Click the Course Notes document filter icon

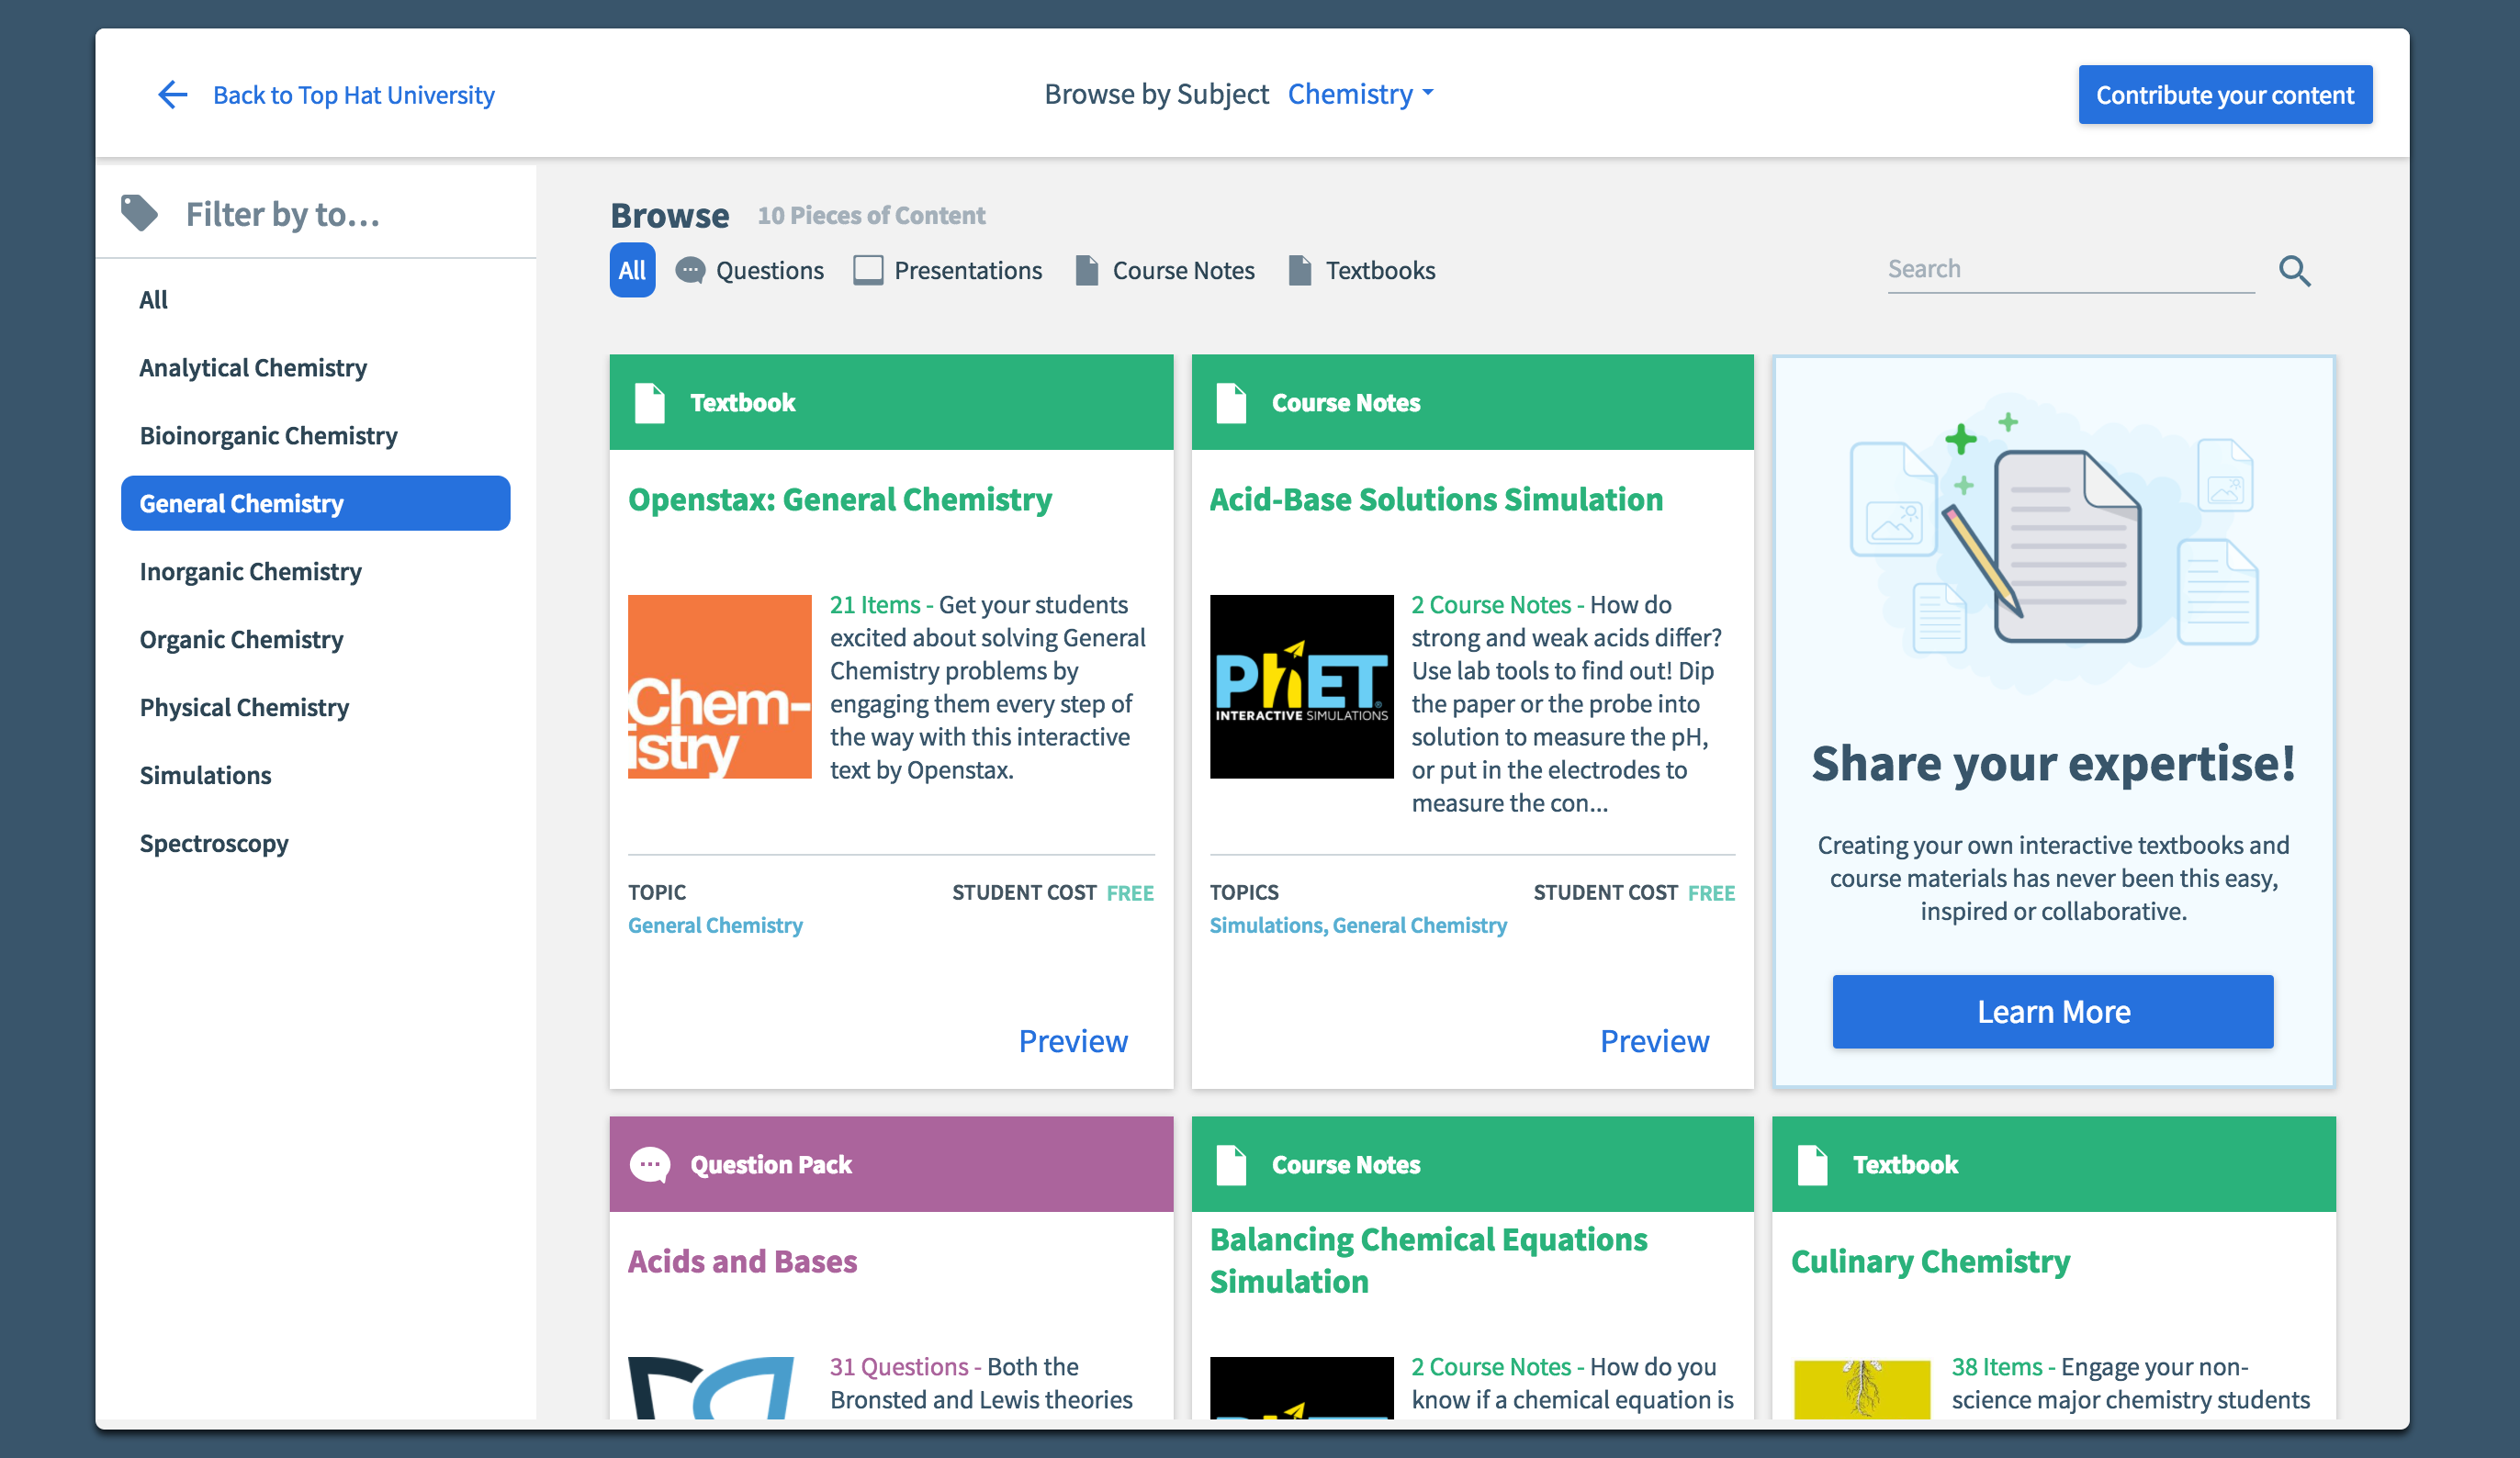click(x=1086, y=271)
